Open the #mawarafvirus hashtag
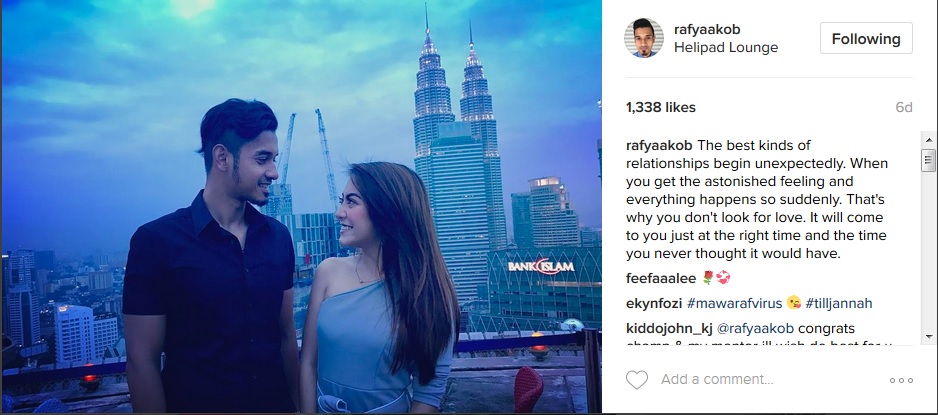Screen dimensions: 938x415 [735, 304]
